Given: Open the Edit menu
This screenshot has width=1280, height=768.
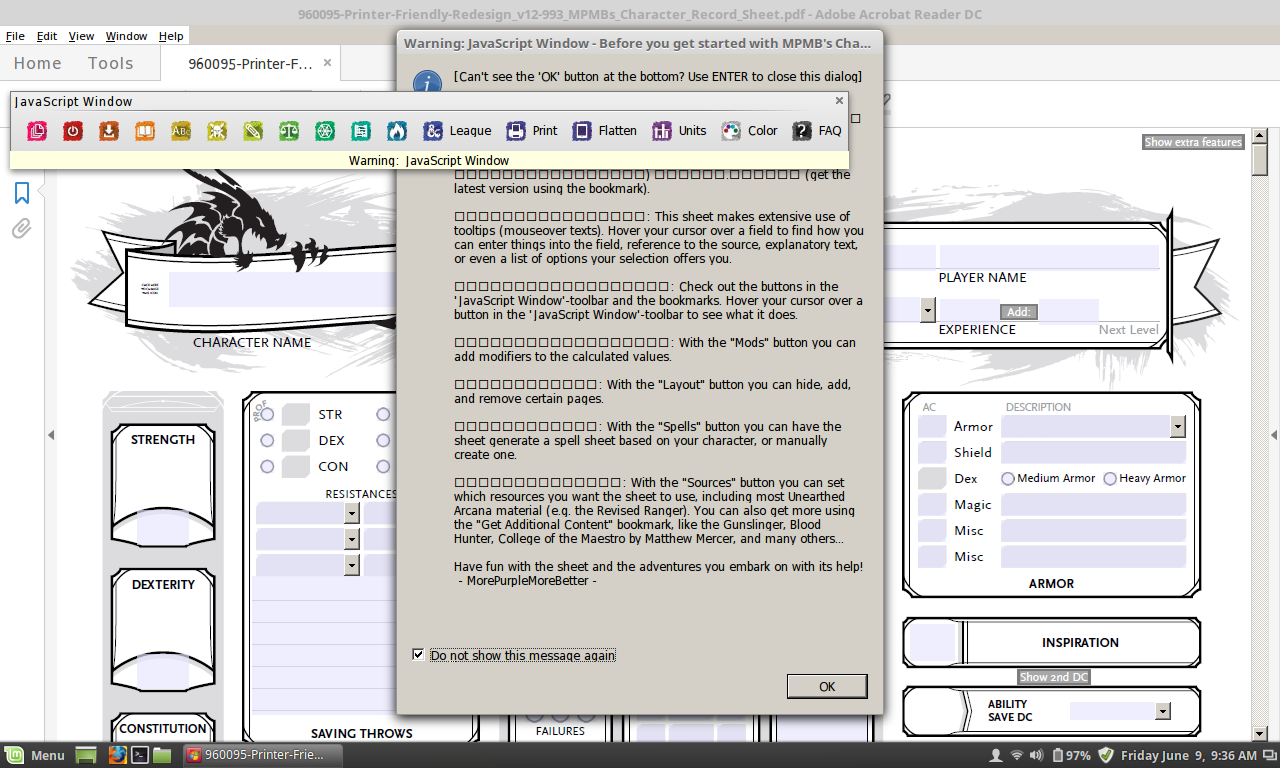Looking at the screenshot, I should pos(47,36).
